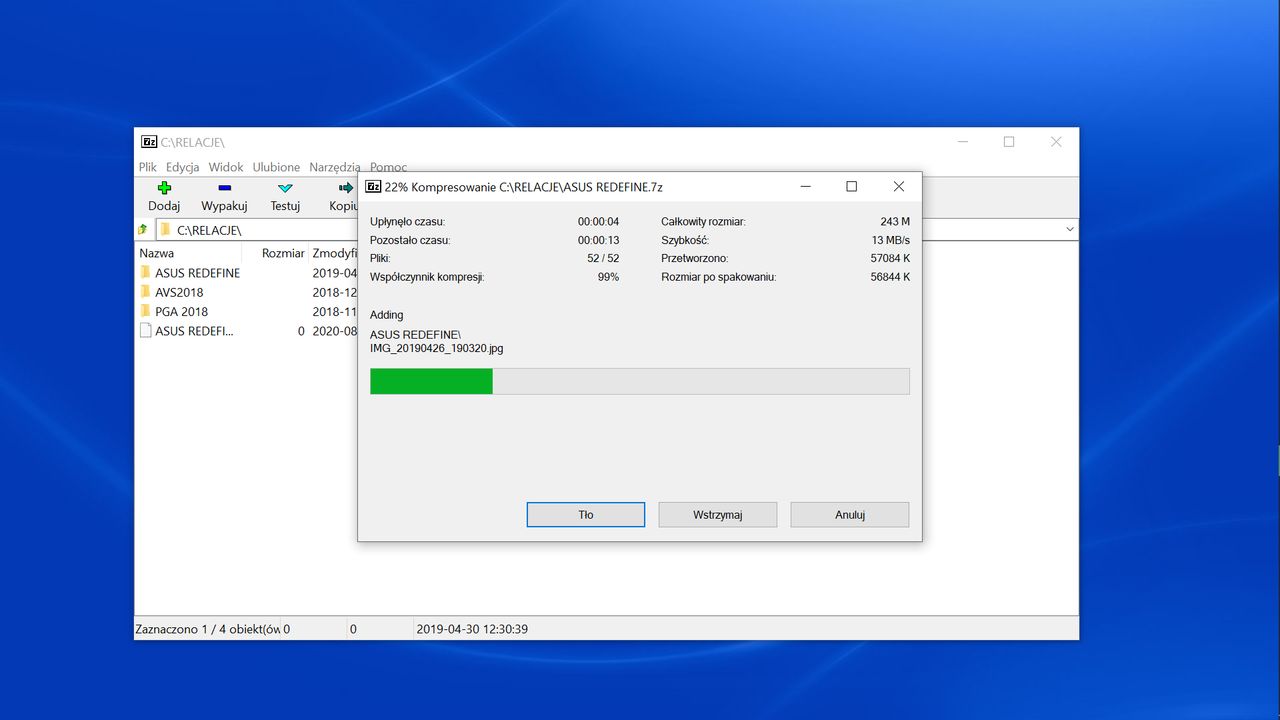
Task: Open the Ulubione menu
Action: (276, 167)
